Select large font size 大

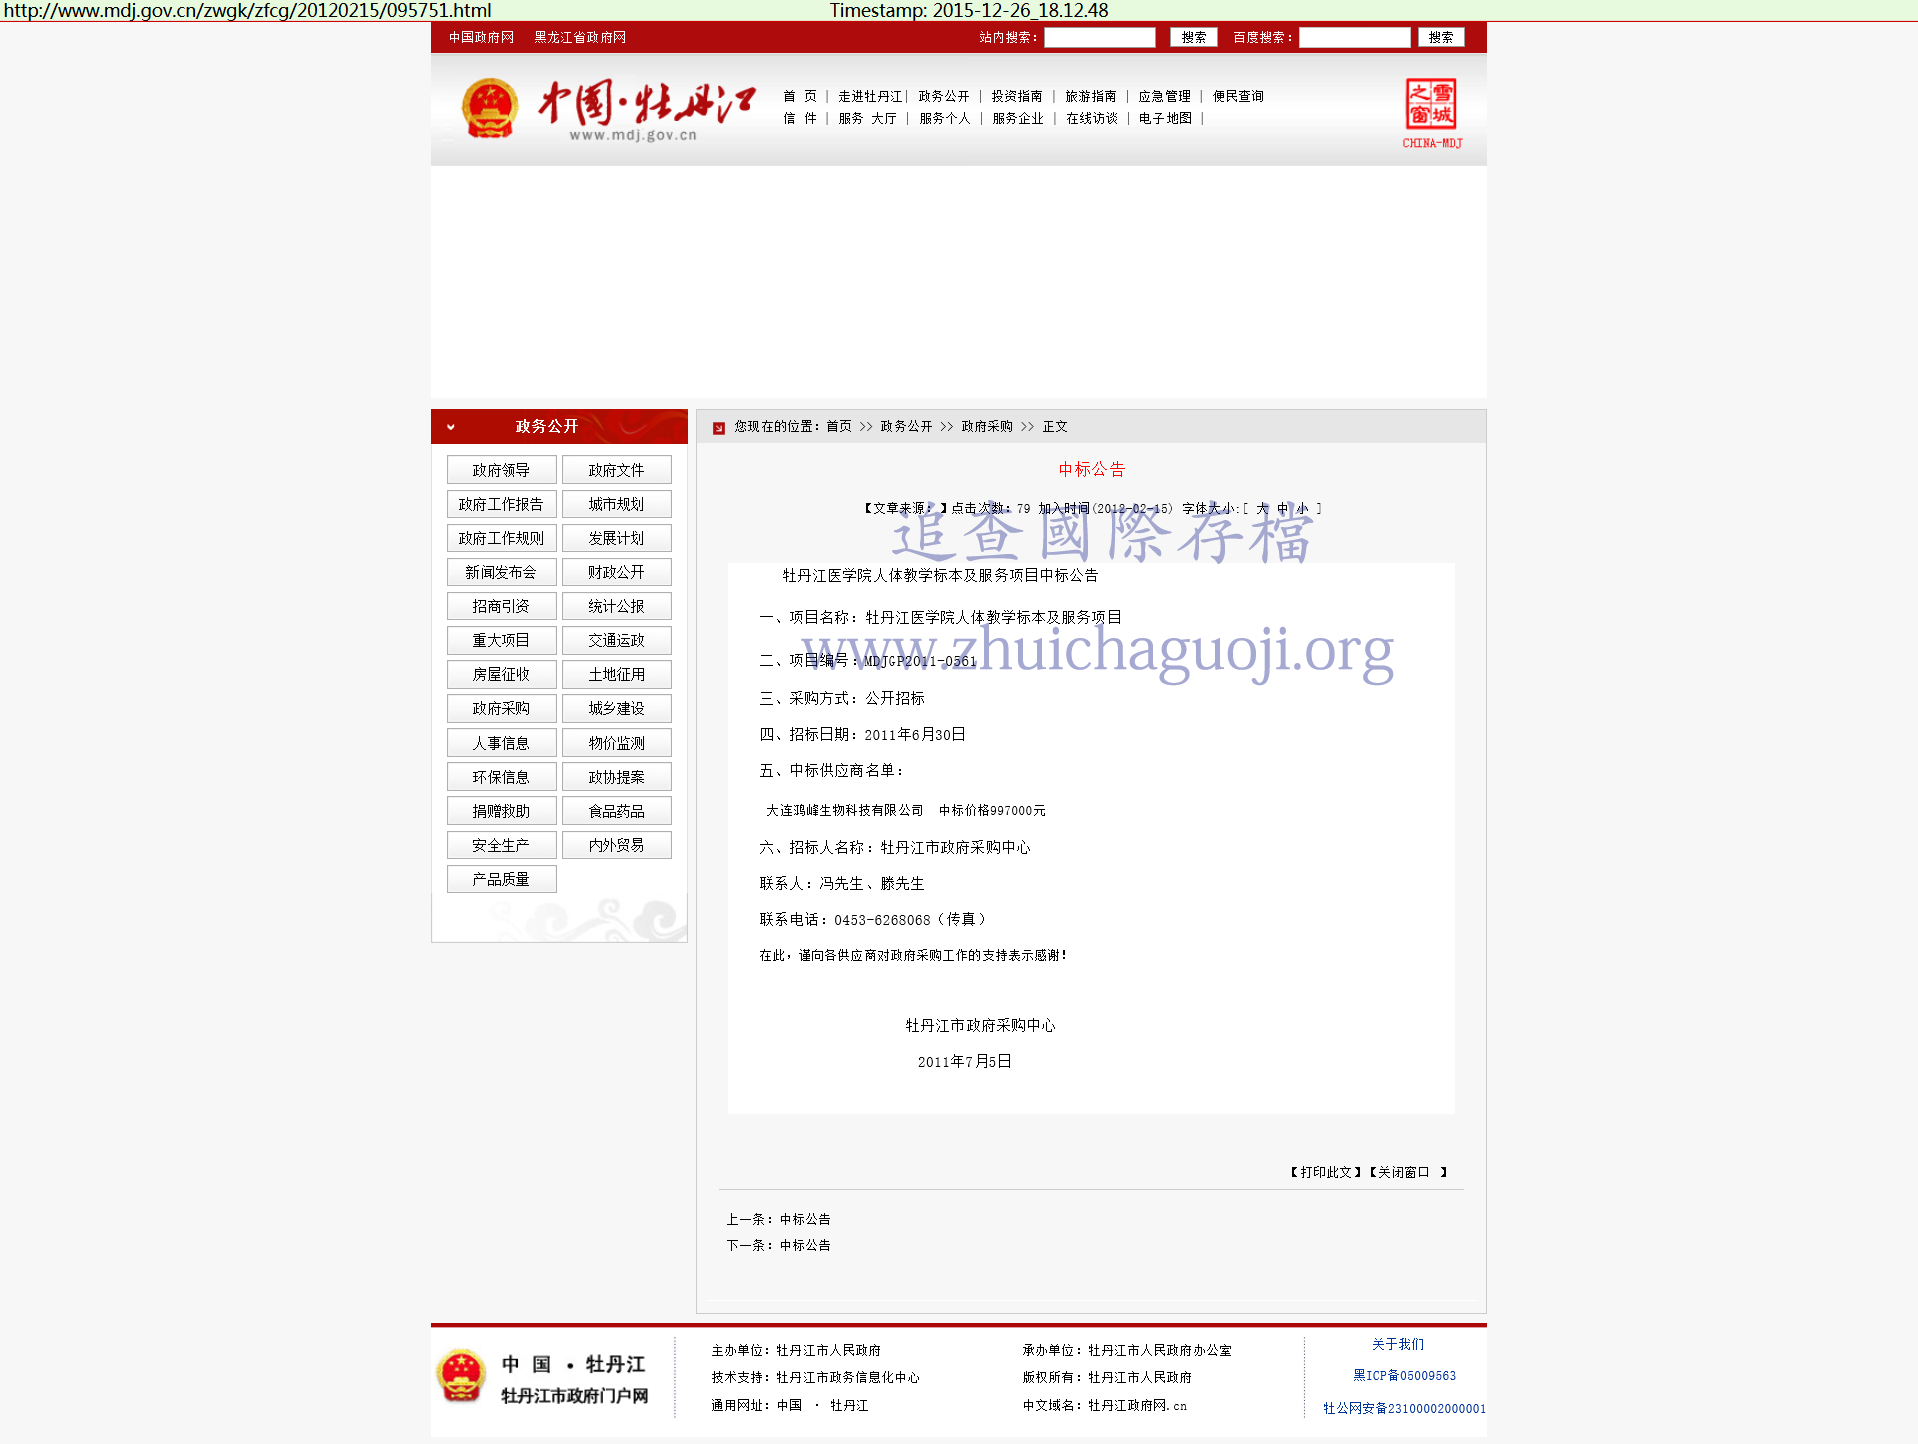1262,509
